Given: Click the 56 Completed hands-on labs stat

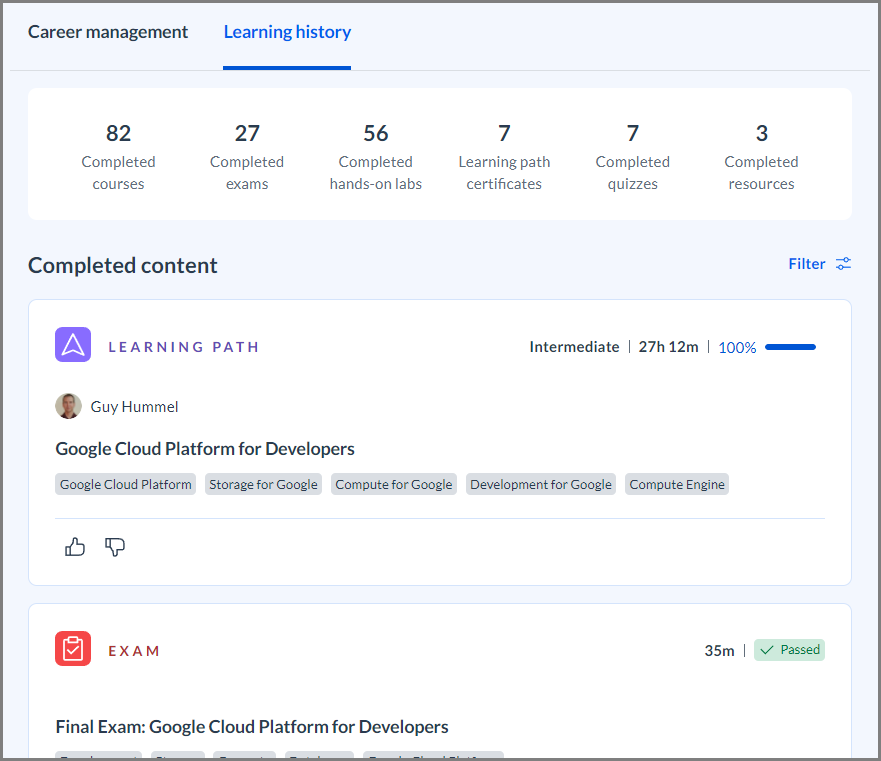Looking at the screenshot, I should pos(376,157).
